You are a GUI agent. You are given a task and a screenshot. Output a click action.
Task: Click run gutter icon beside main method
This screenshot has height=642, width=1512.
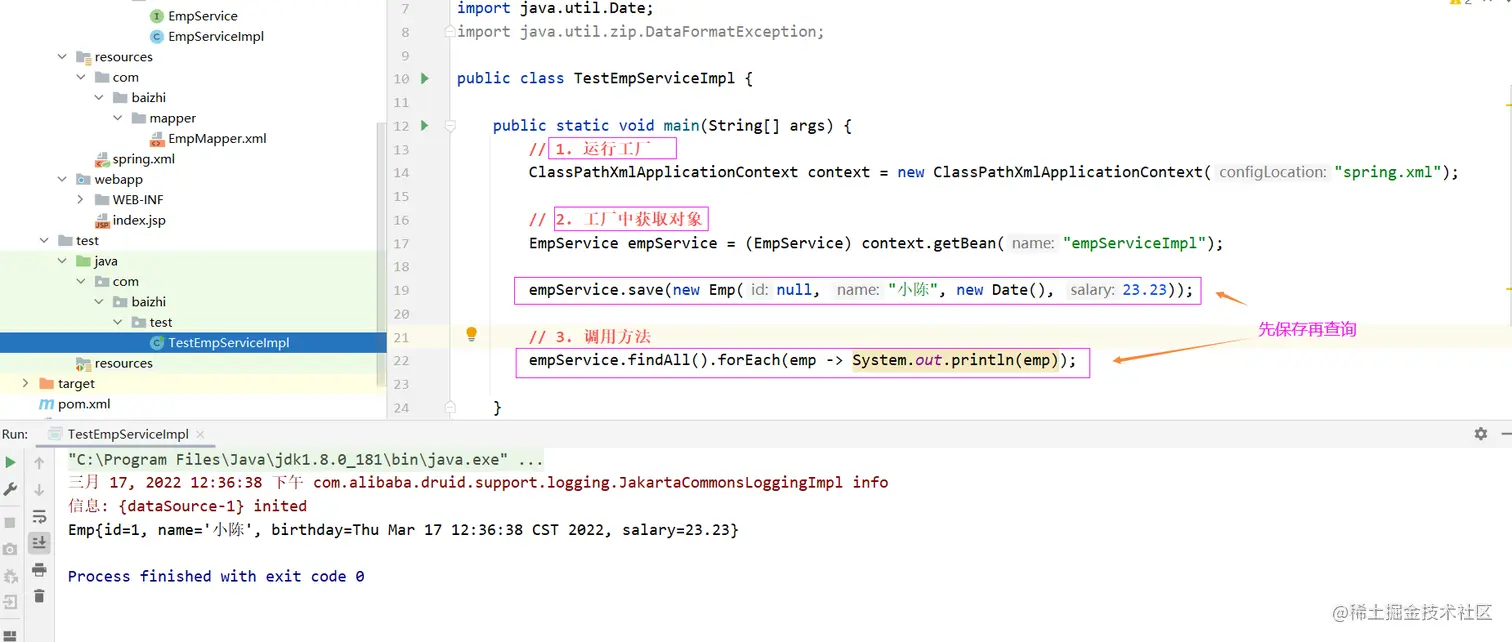pos(425,125)
